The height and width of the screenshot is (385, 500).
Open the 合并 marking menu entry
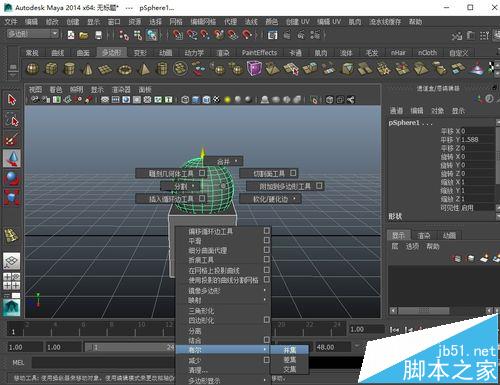223,161
